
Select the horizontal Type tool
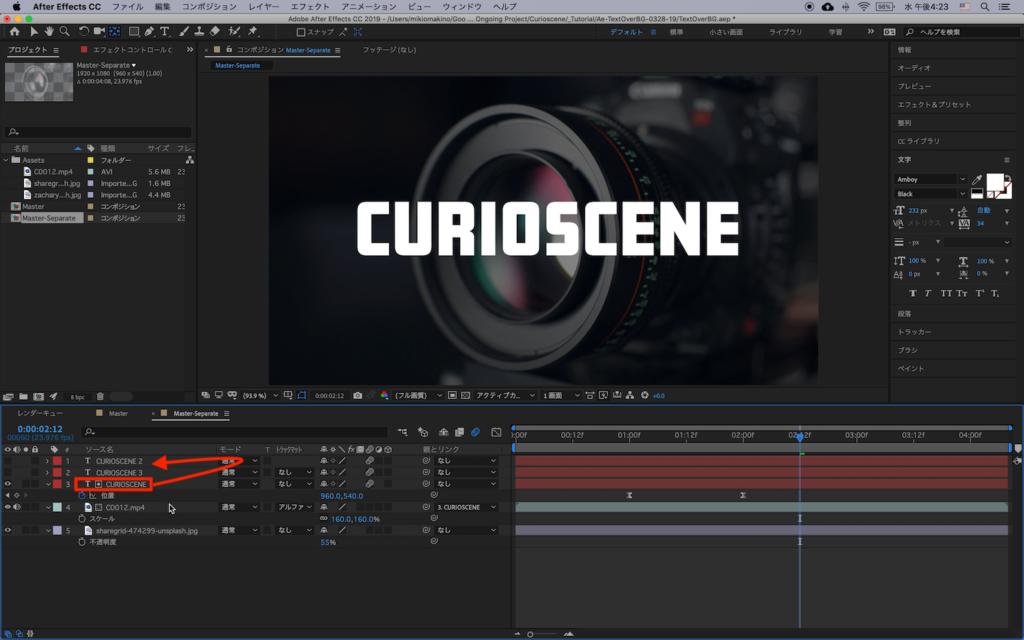click(165, 32)
